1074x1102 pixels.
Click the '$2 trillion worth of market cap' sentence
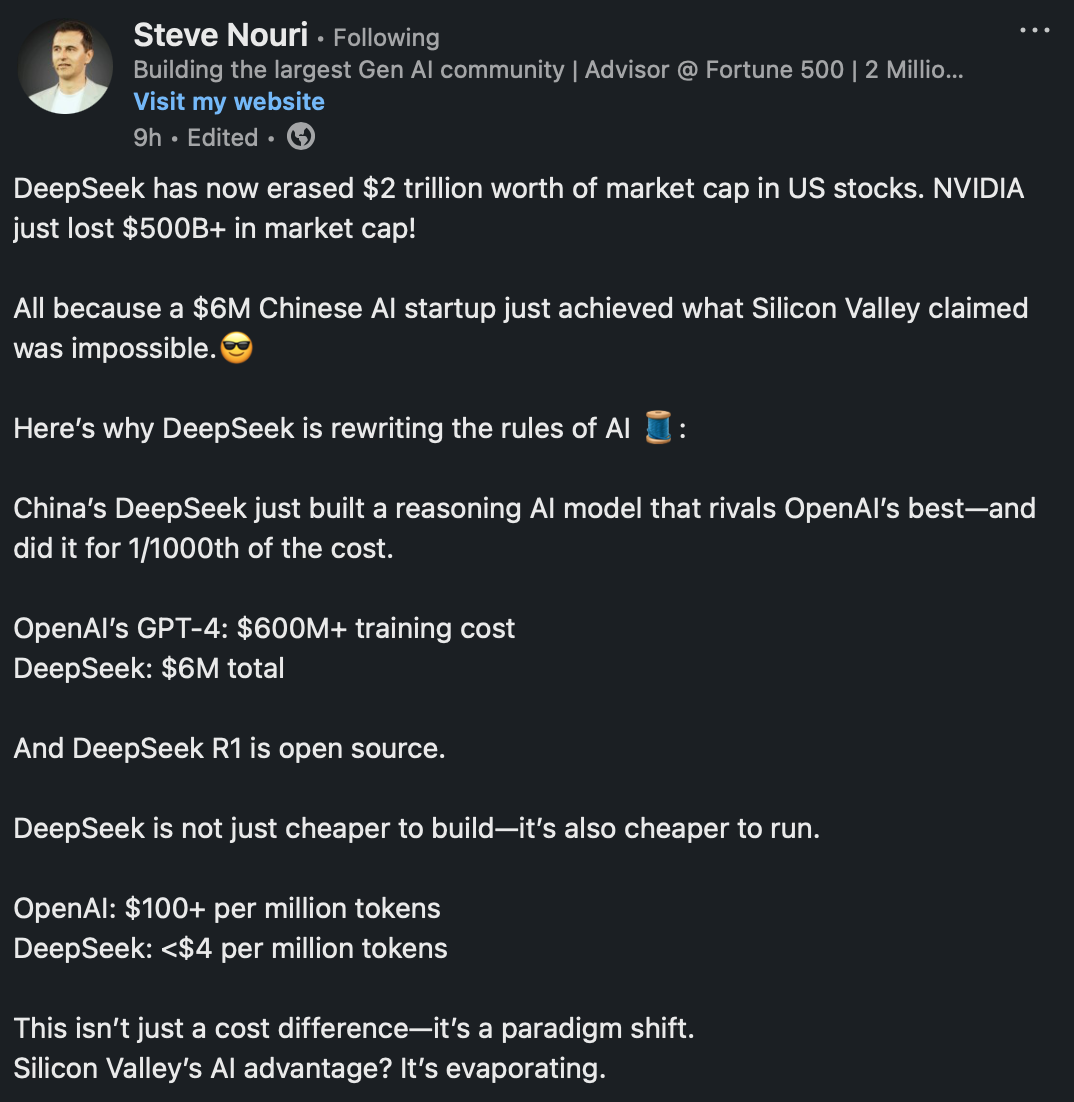click(519, 208)
